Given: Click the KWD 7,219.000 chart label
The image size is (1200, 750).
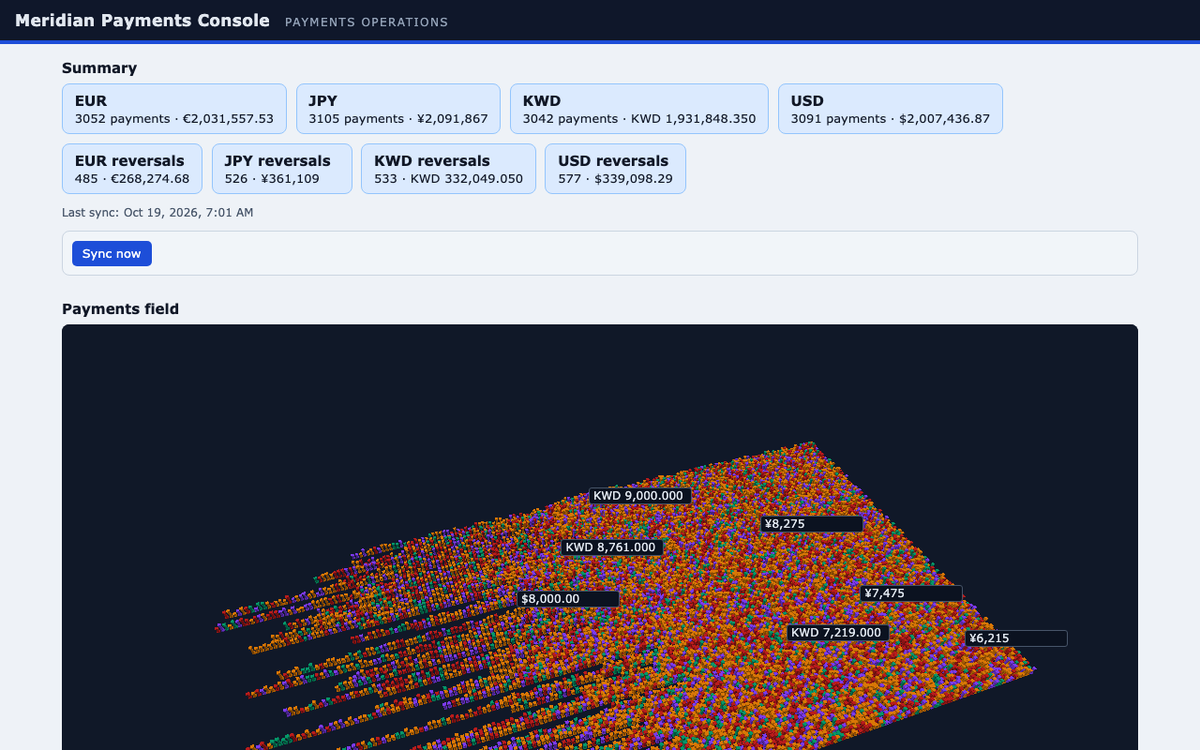Looking at the screenshot, I should tap(838, 633).
